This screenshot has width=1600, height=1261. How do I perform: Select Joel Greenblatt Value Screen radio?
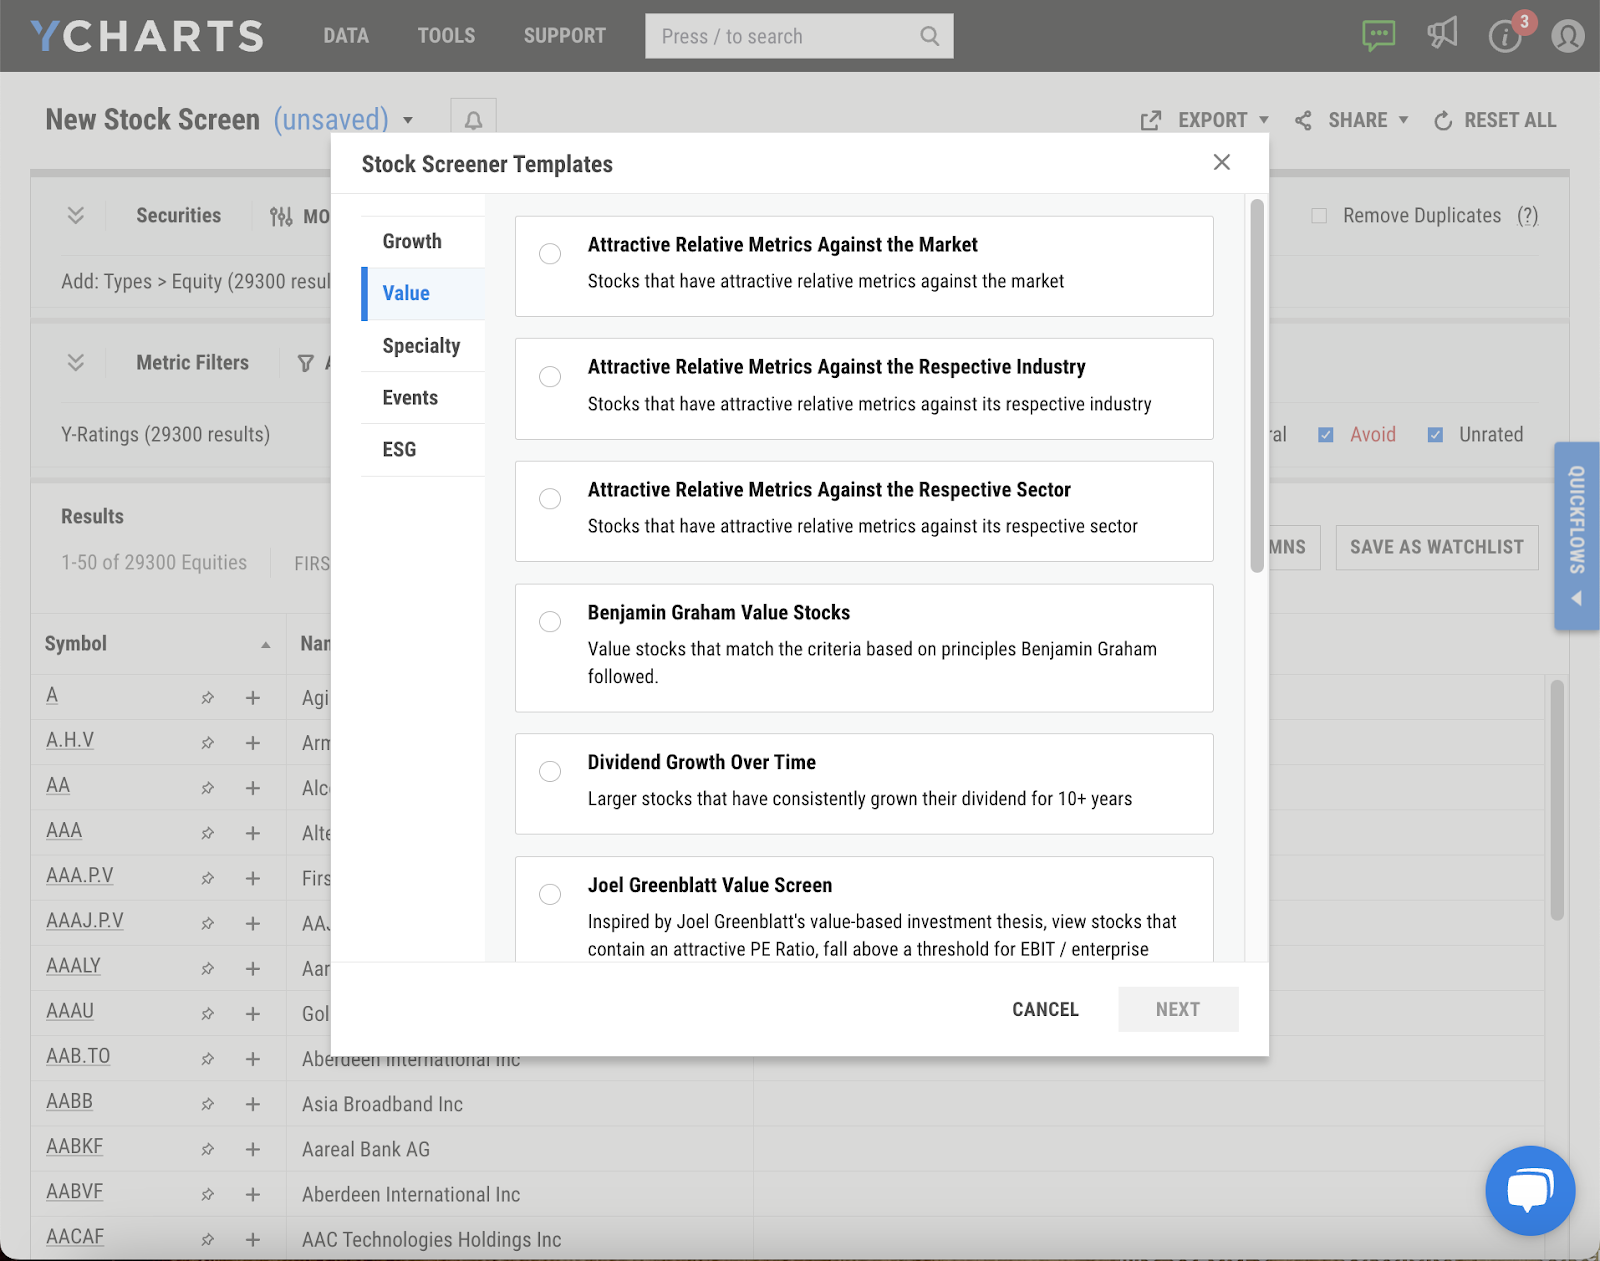550,894
